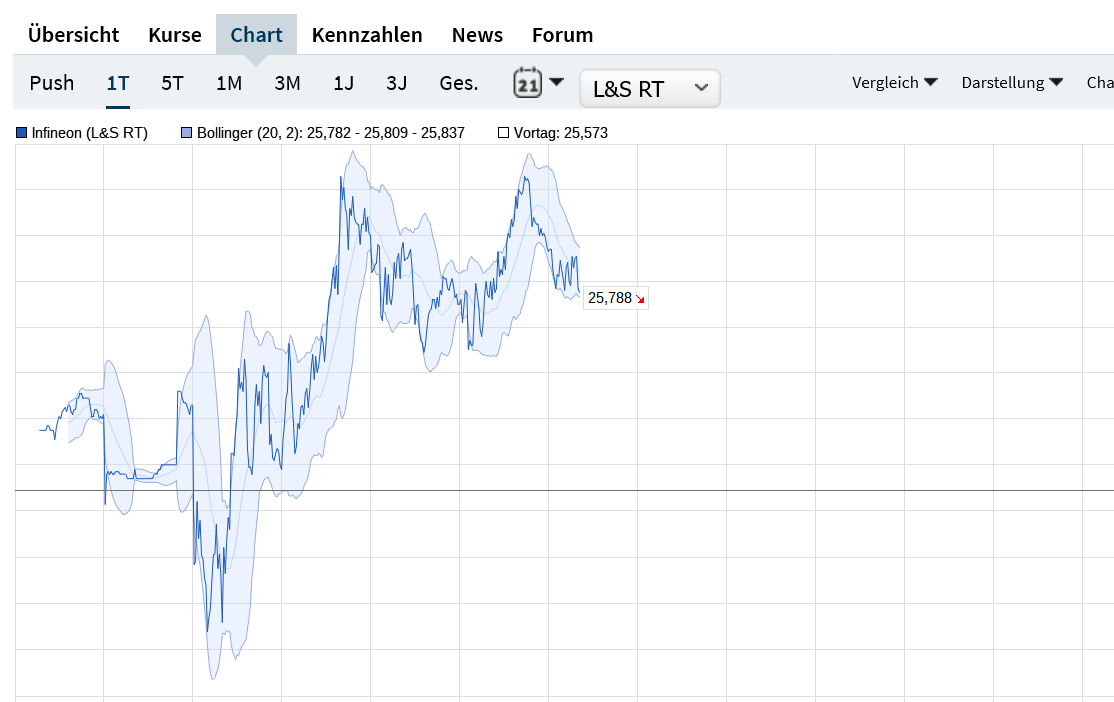Click the red down-arrow price indicator
This screenshot has width=1114, height=702.
click(x=640, y=299)
